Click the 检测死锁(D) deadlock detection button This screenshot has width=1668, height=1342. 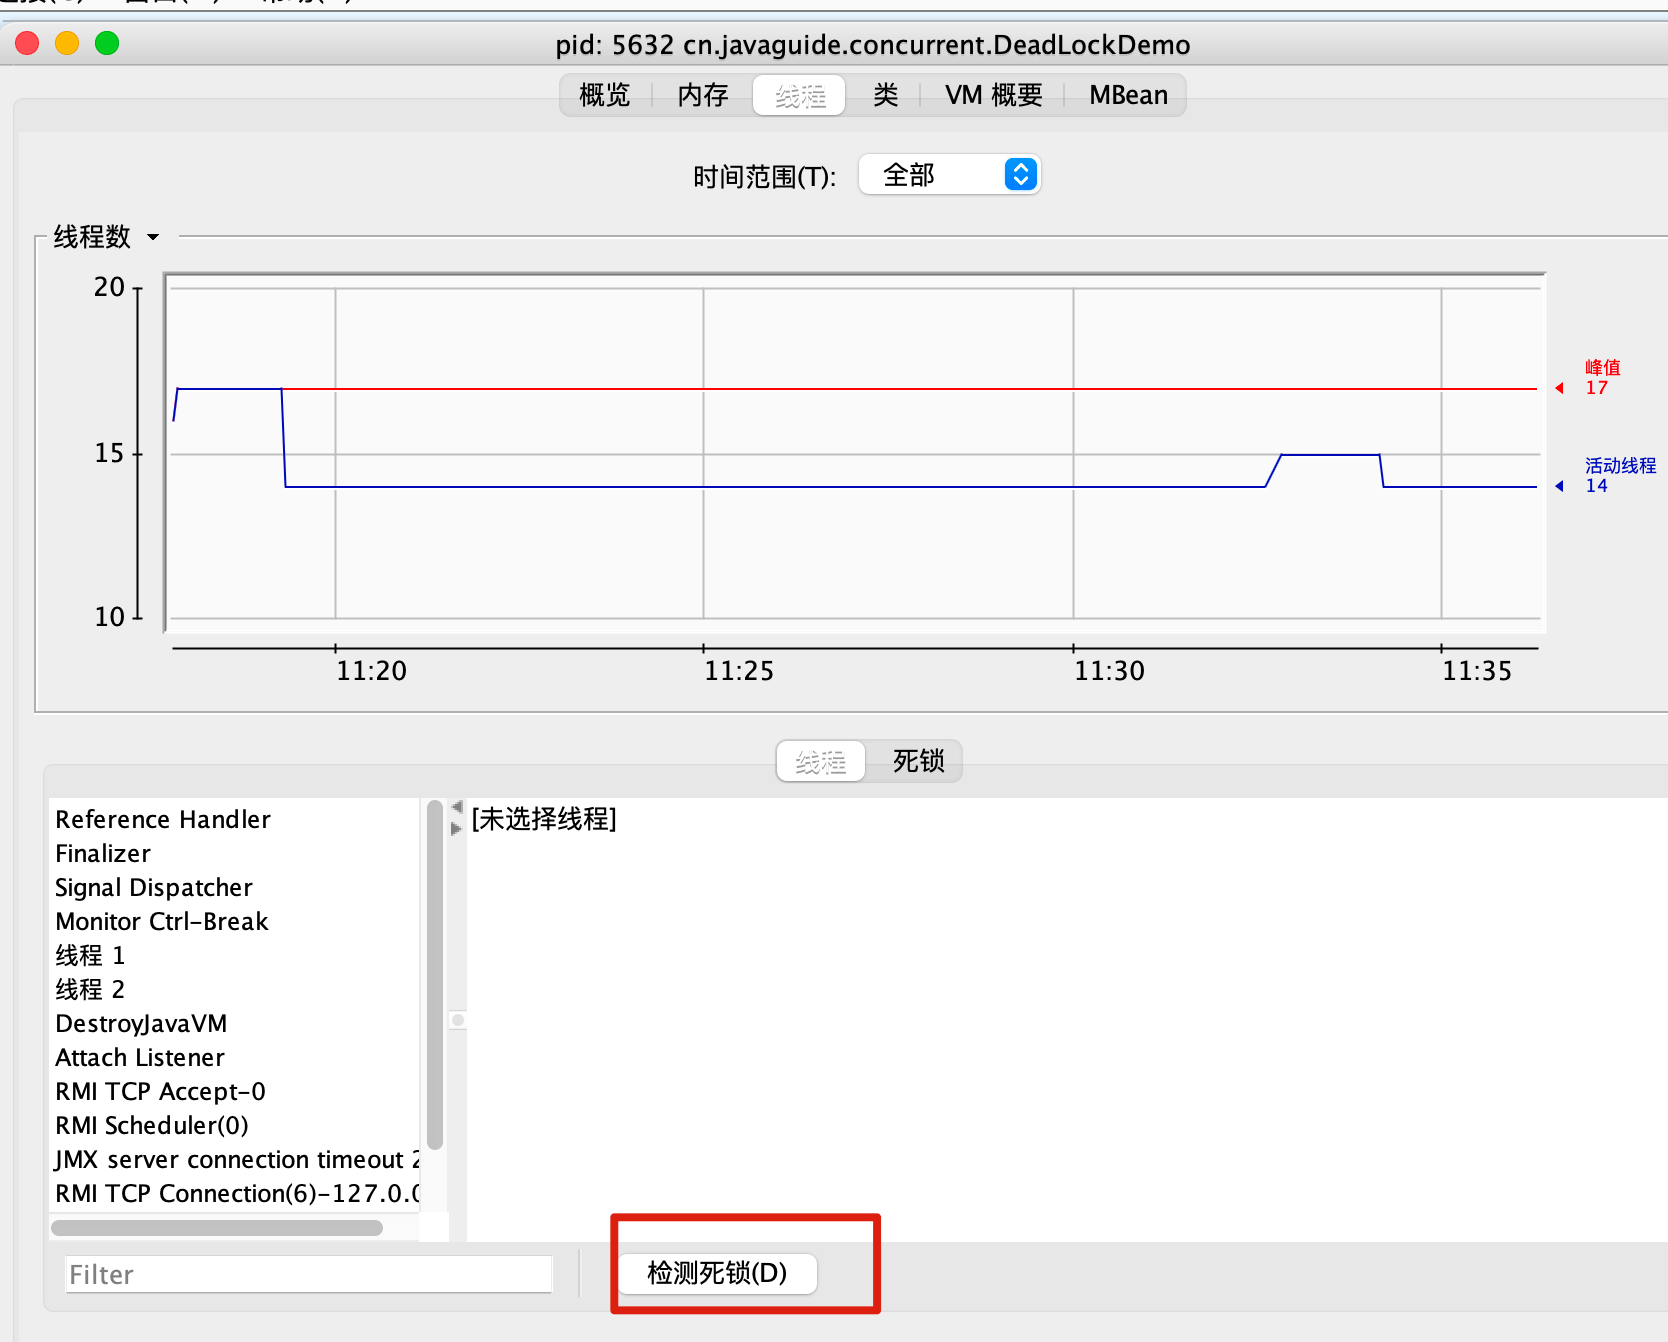point(717,1273)
